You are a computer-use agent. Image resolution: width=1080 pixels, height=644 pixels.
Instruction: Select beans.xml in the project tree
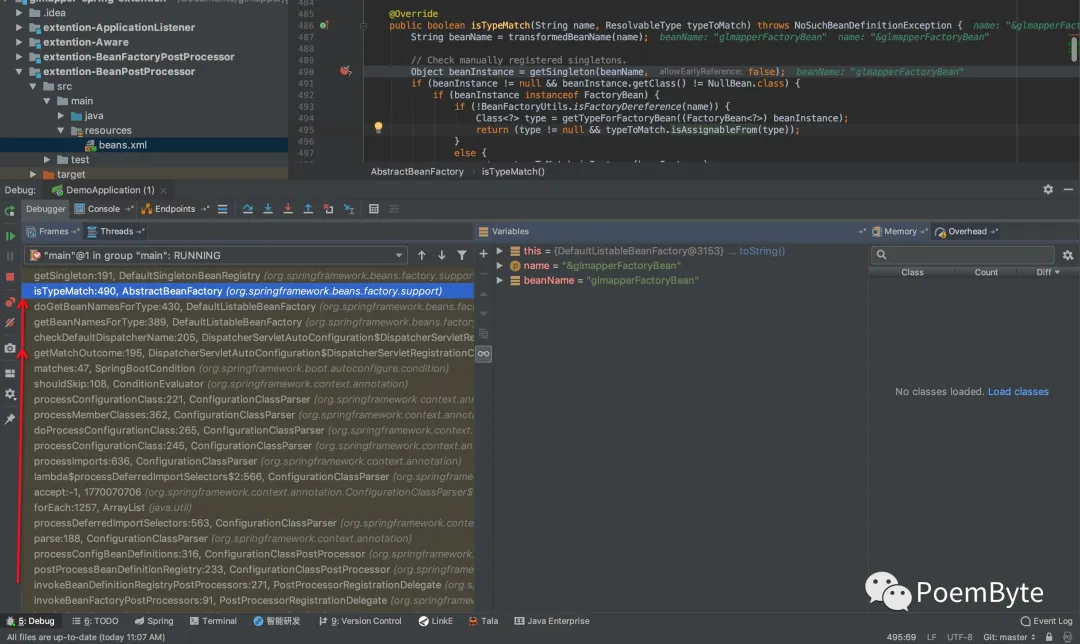point(122,145)
